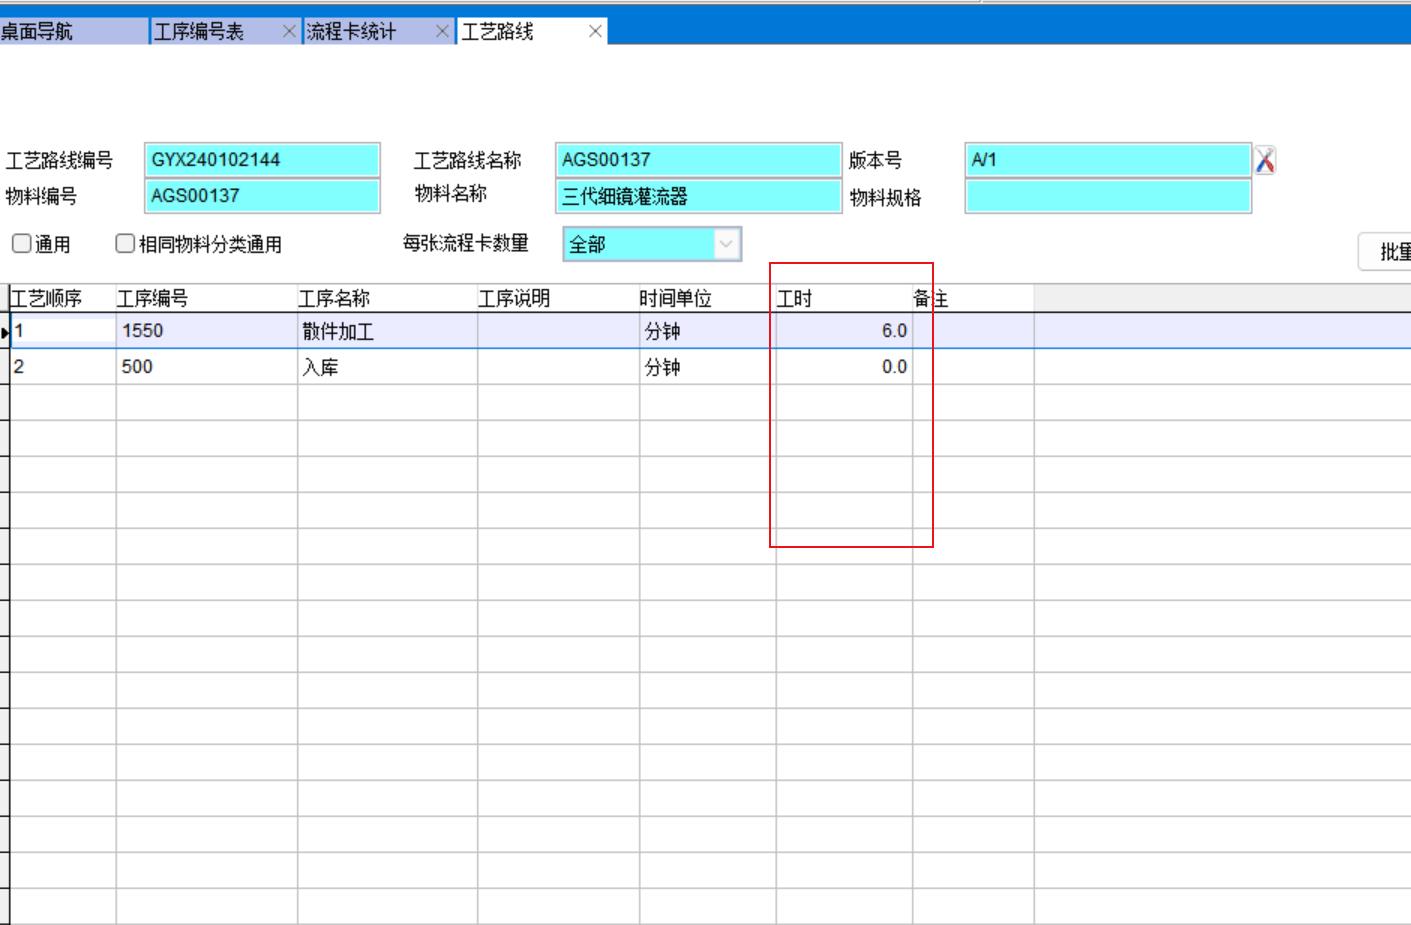Viewport: 1411px width, 925px height.
Task: Switch to the 桌面导航 tab
Action: pos(38,32)
